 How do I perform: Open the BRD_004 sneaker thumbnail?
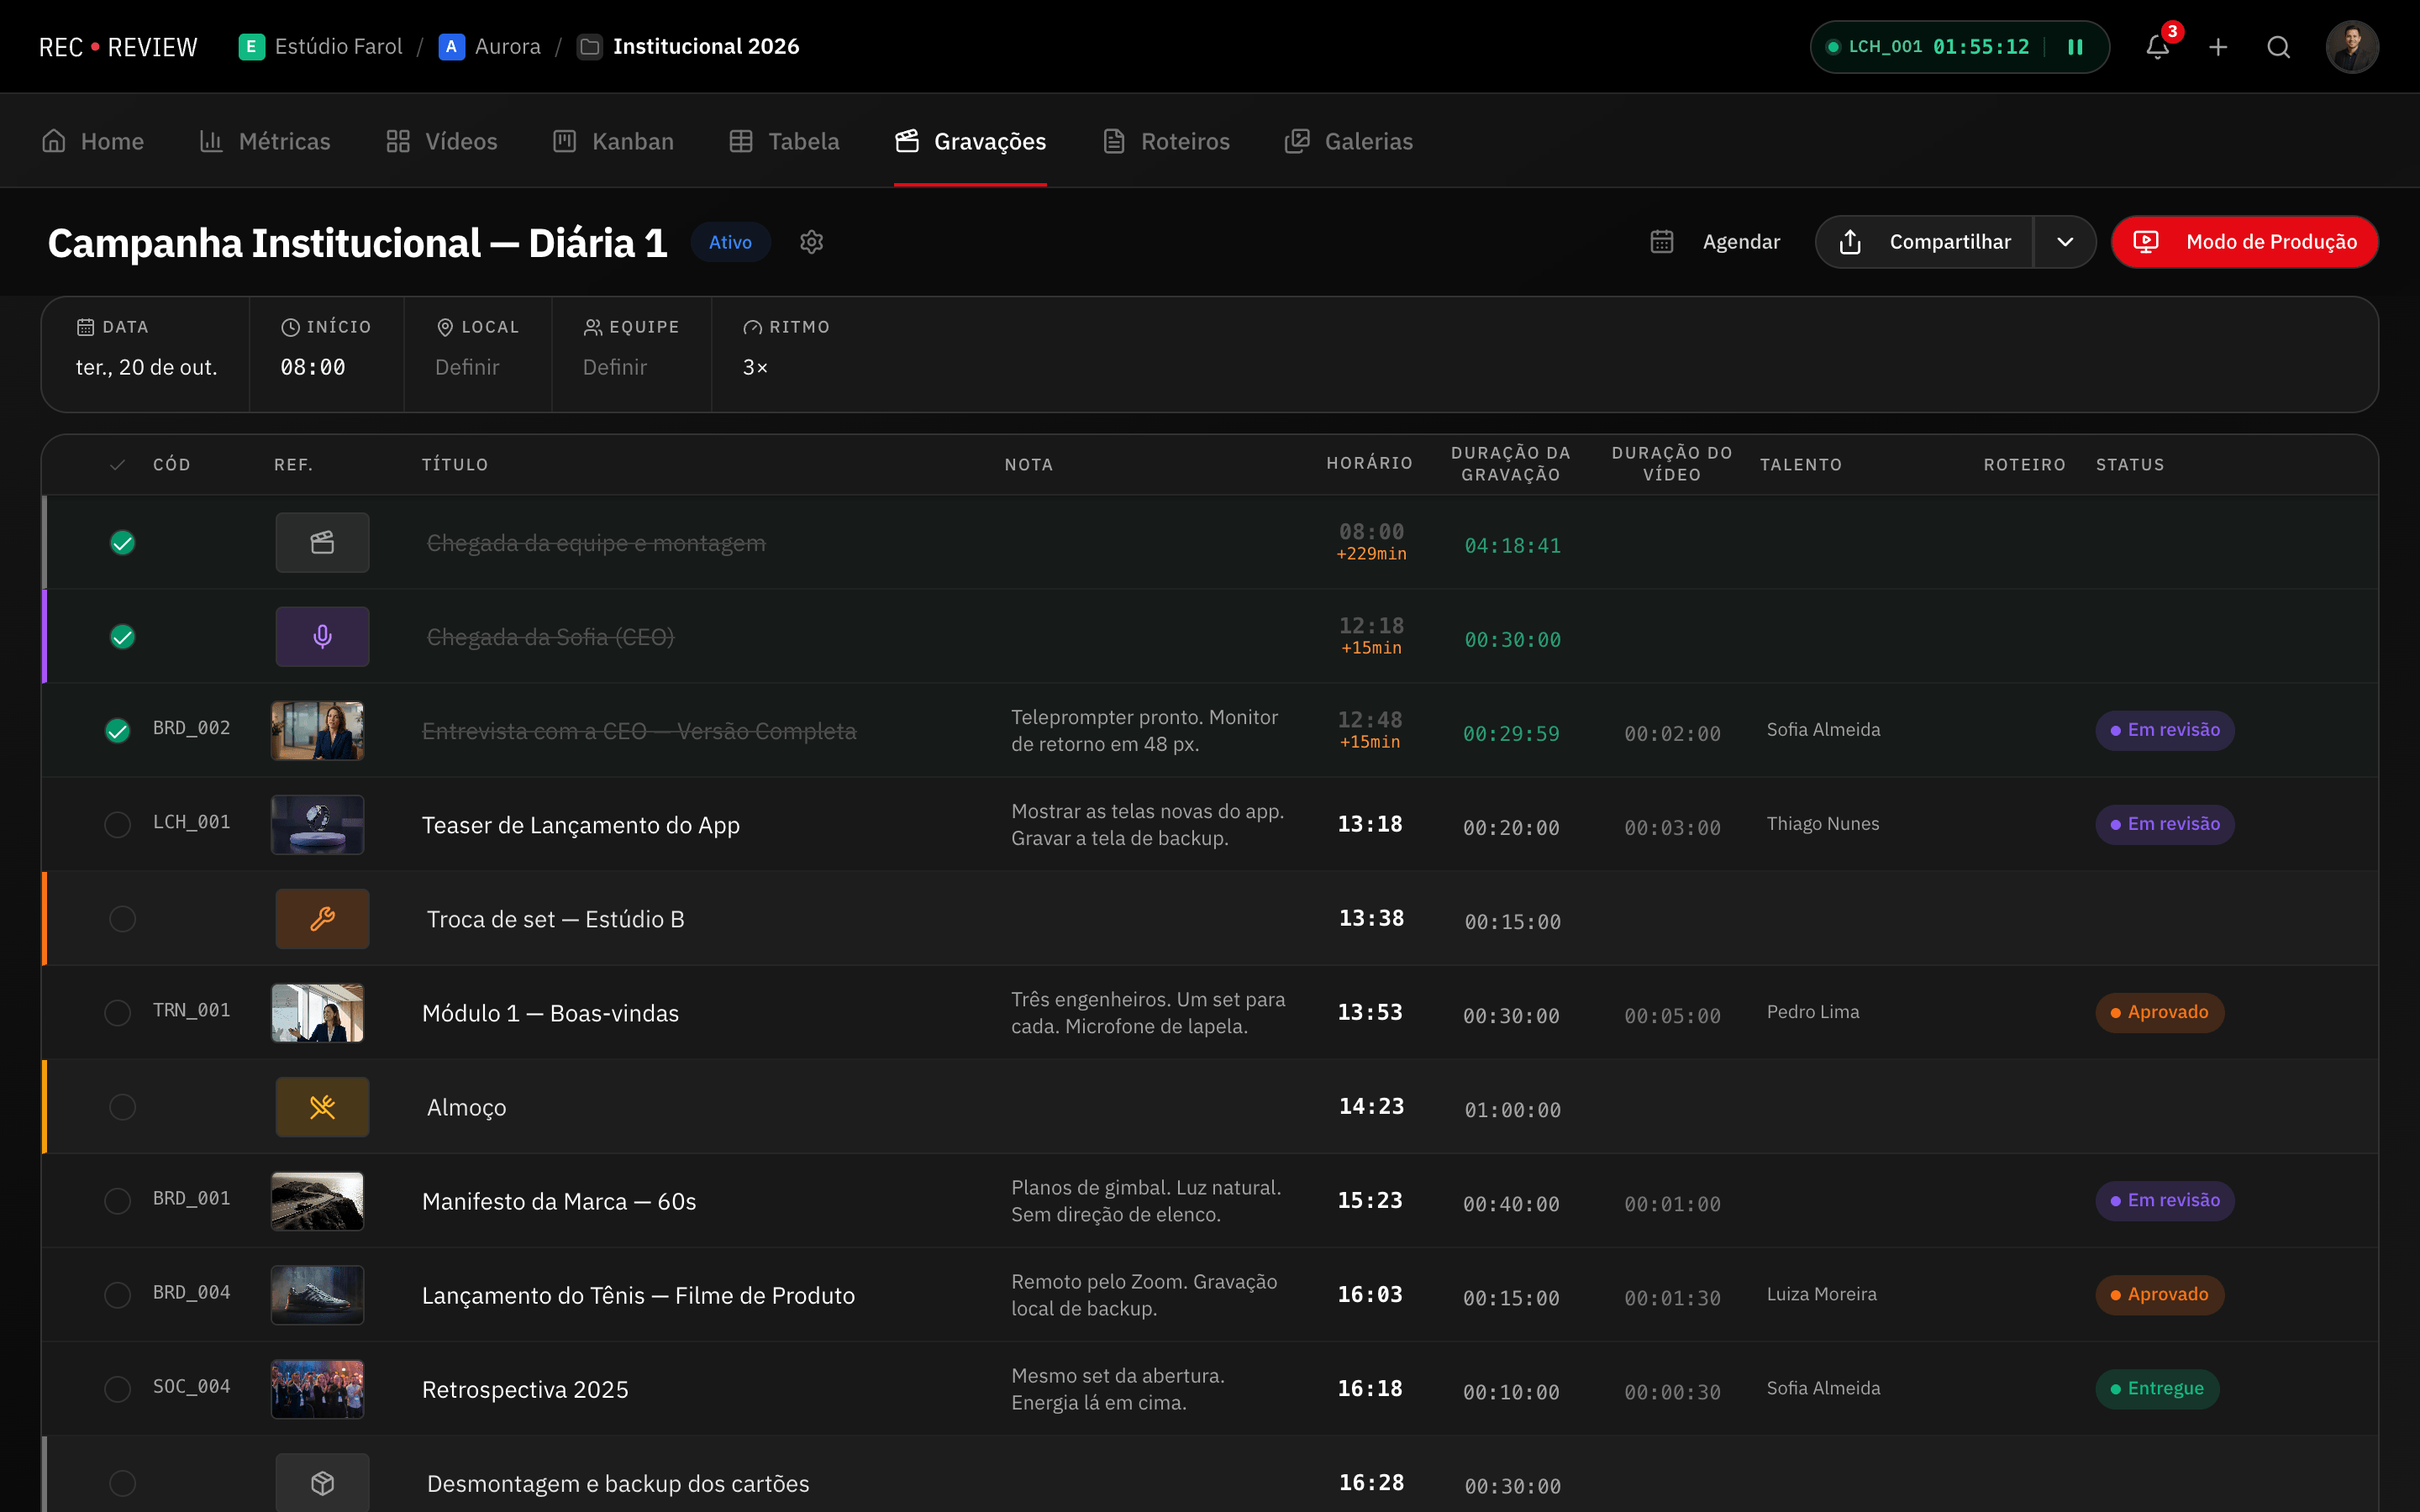pyautogui.click(x=317, y=1295)
